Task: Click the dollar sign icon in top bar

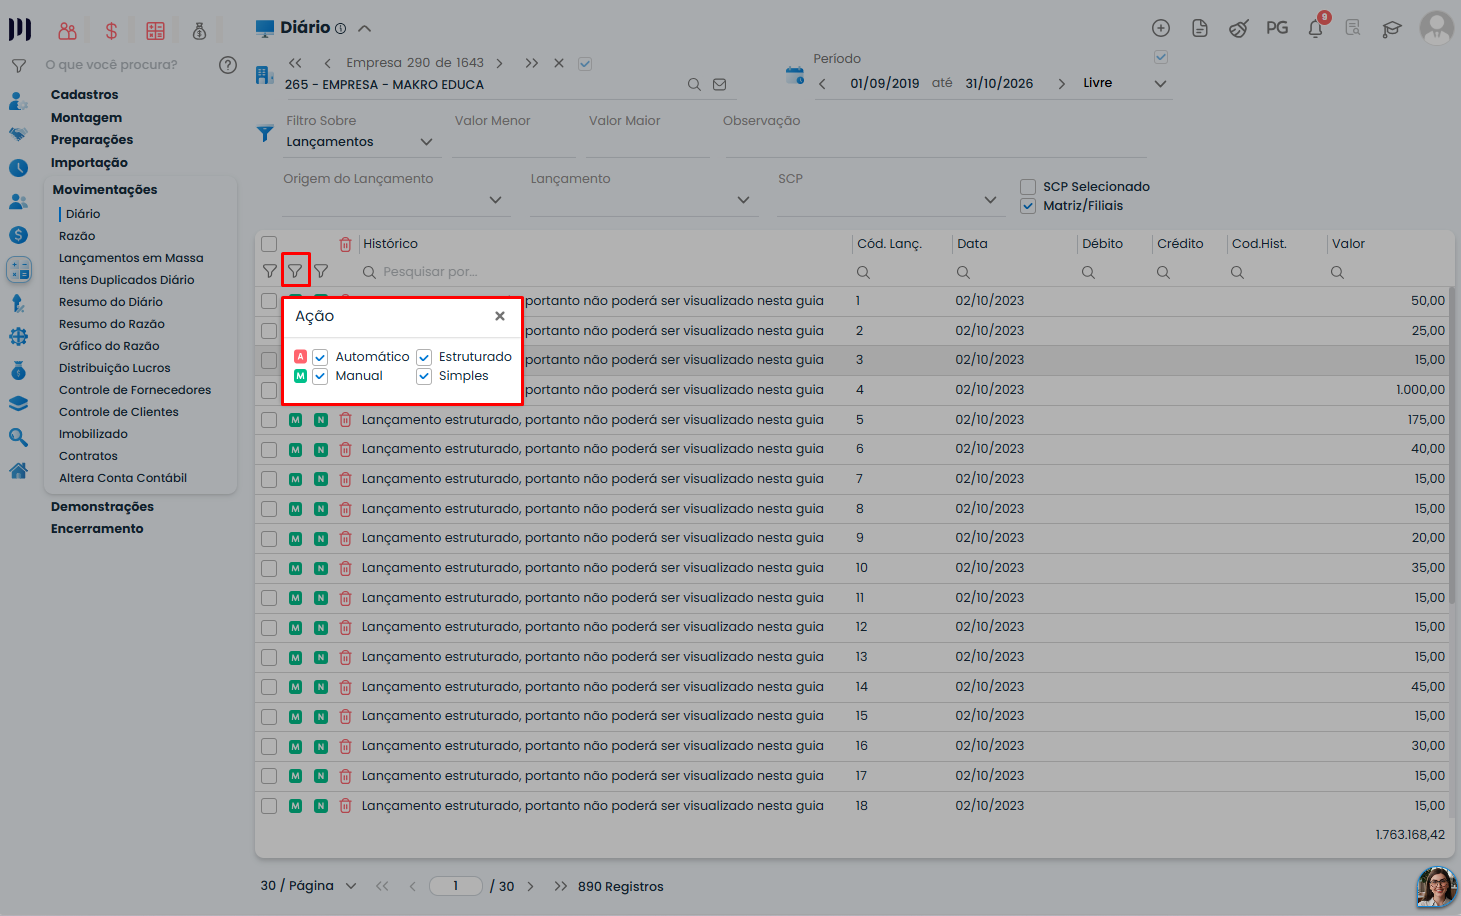Action: (x=111, y=31)
